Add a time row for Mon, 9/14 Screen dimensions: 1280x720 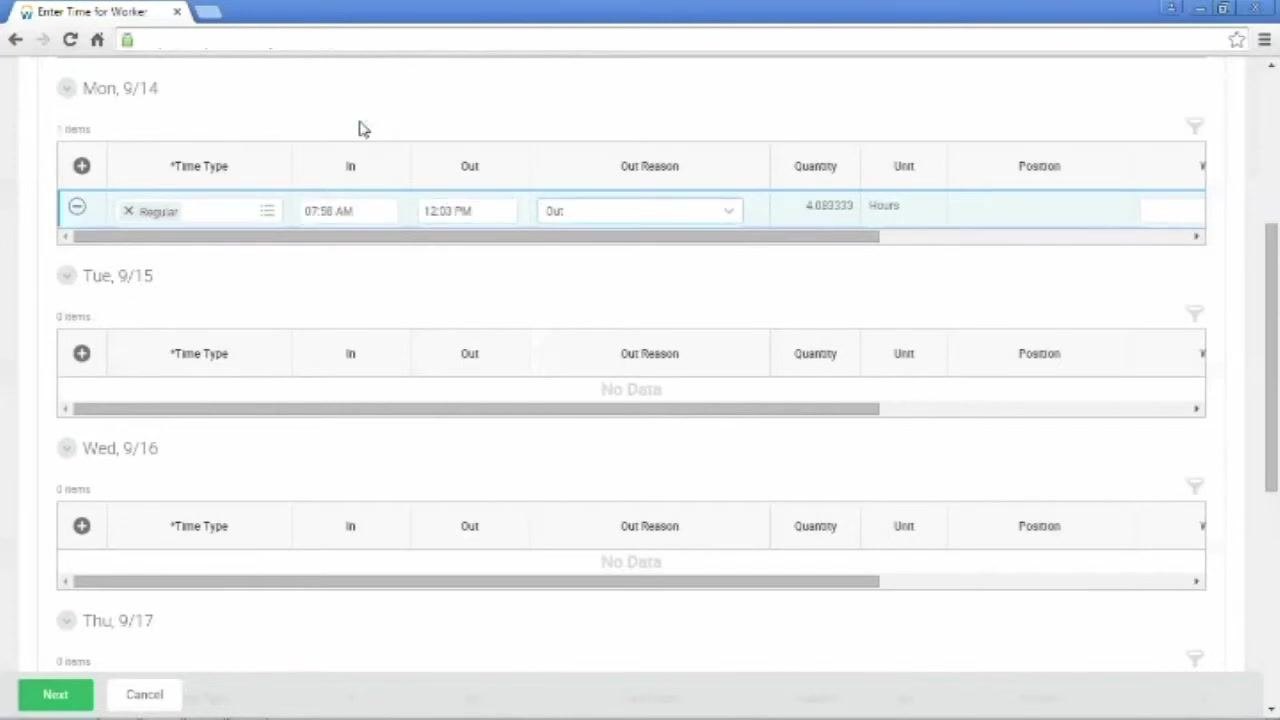pos(82,166)
